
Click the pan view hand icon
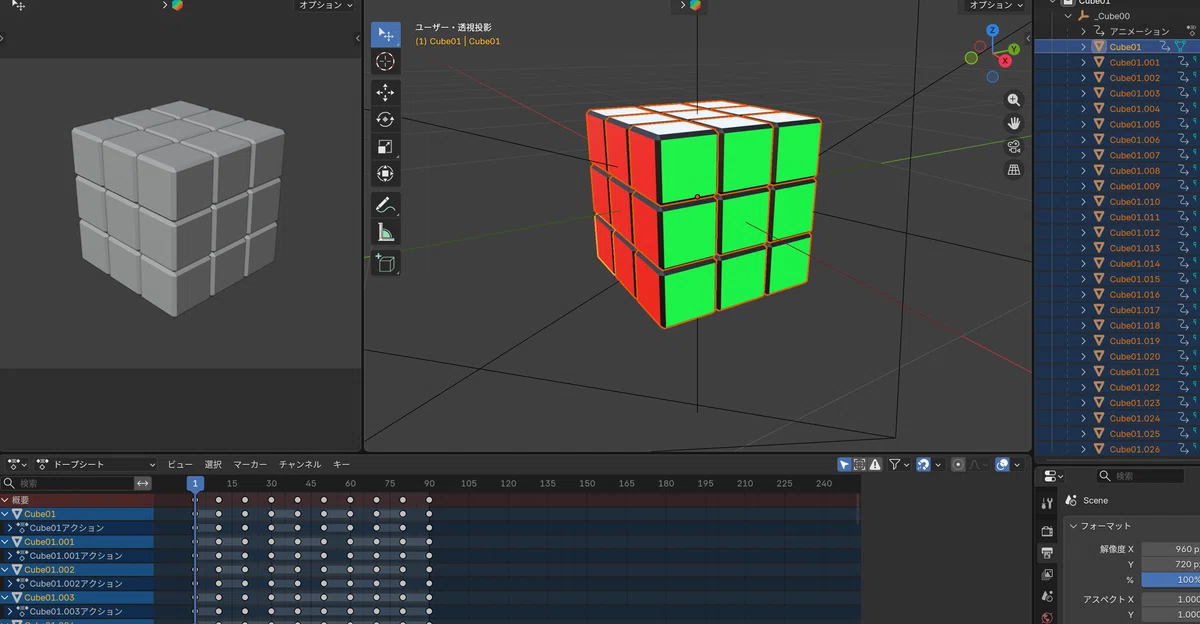[1014, 123]
